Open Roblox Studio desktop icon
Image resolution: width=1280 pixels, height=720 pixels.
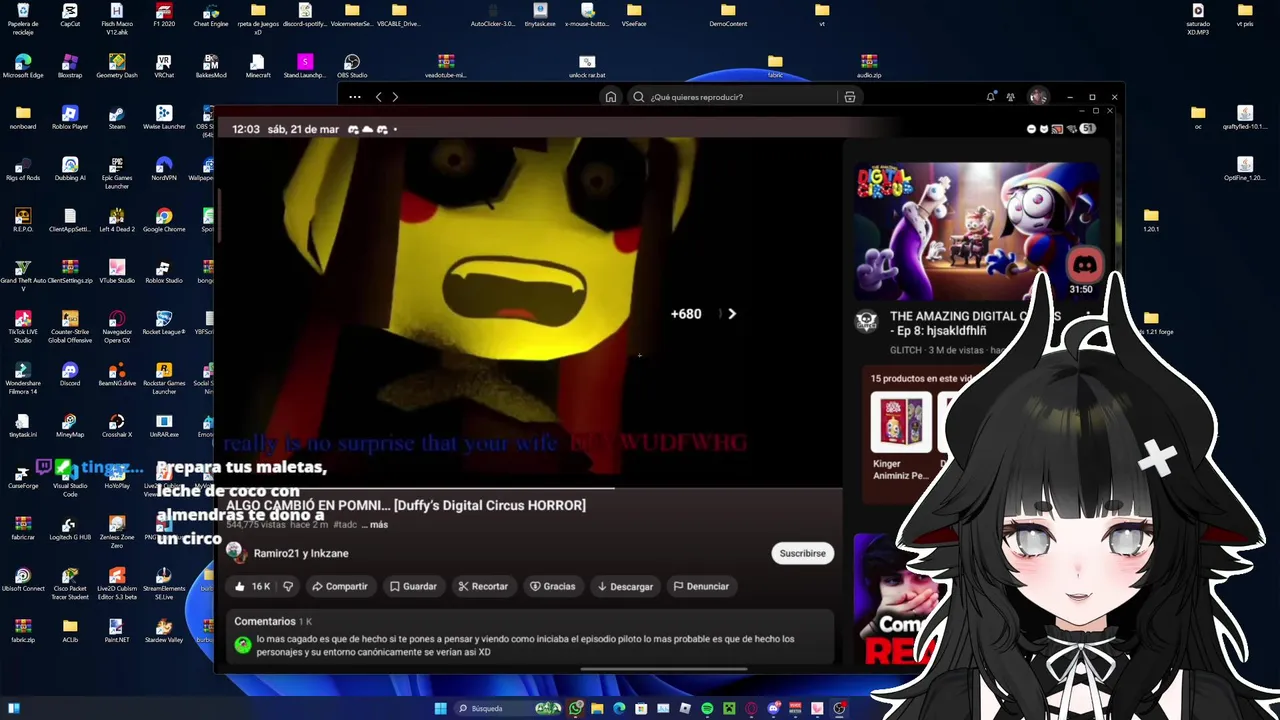[x=164, y=272]
